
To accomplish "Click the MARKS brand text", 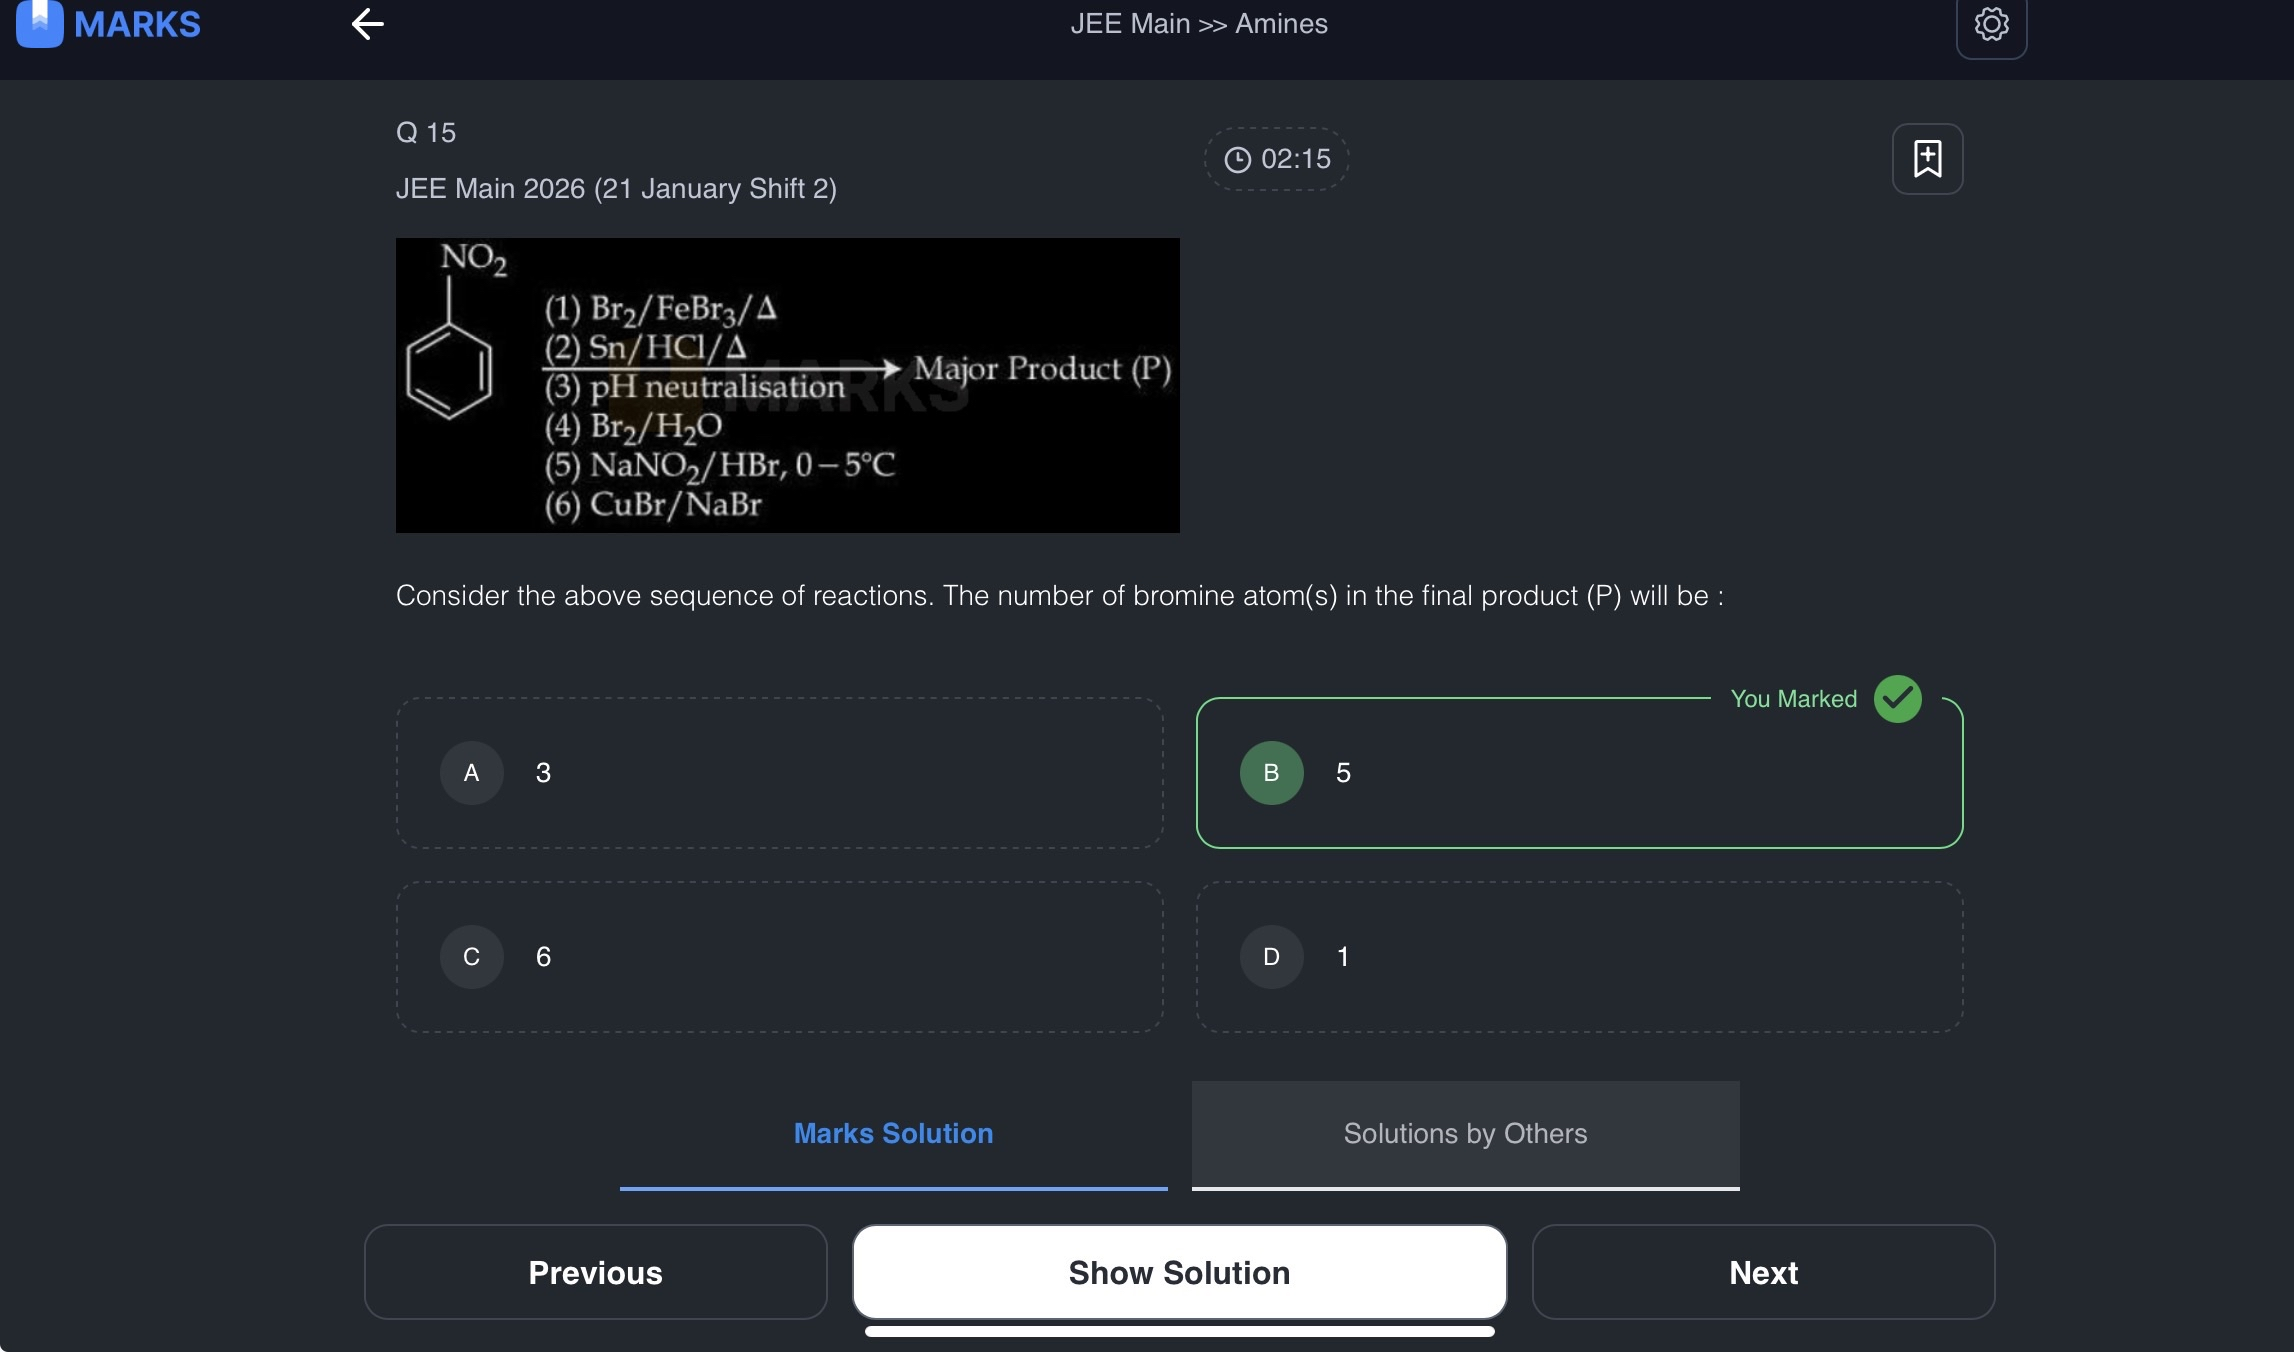I will (x=137, y=24).
